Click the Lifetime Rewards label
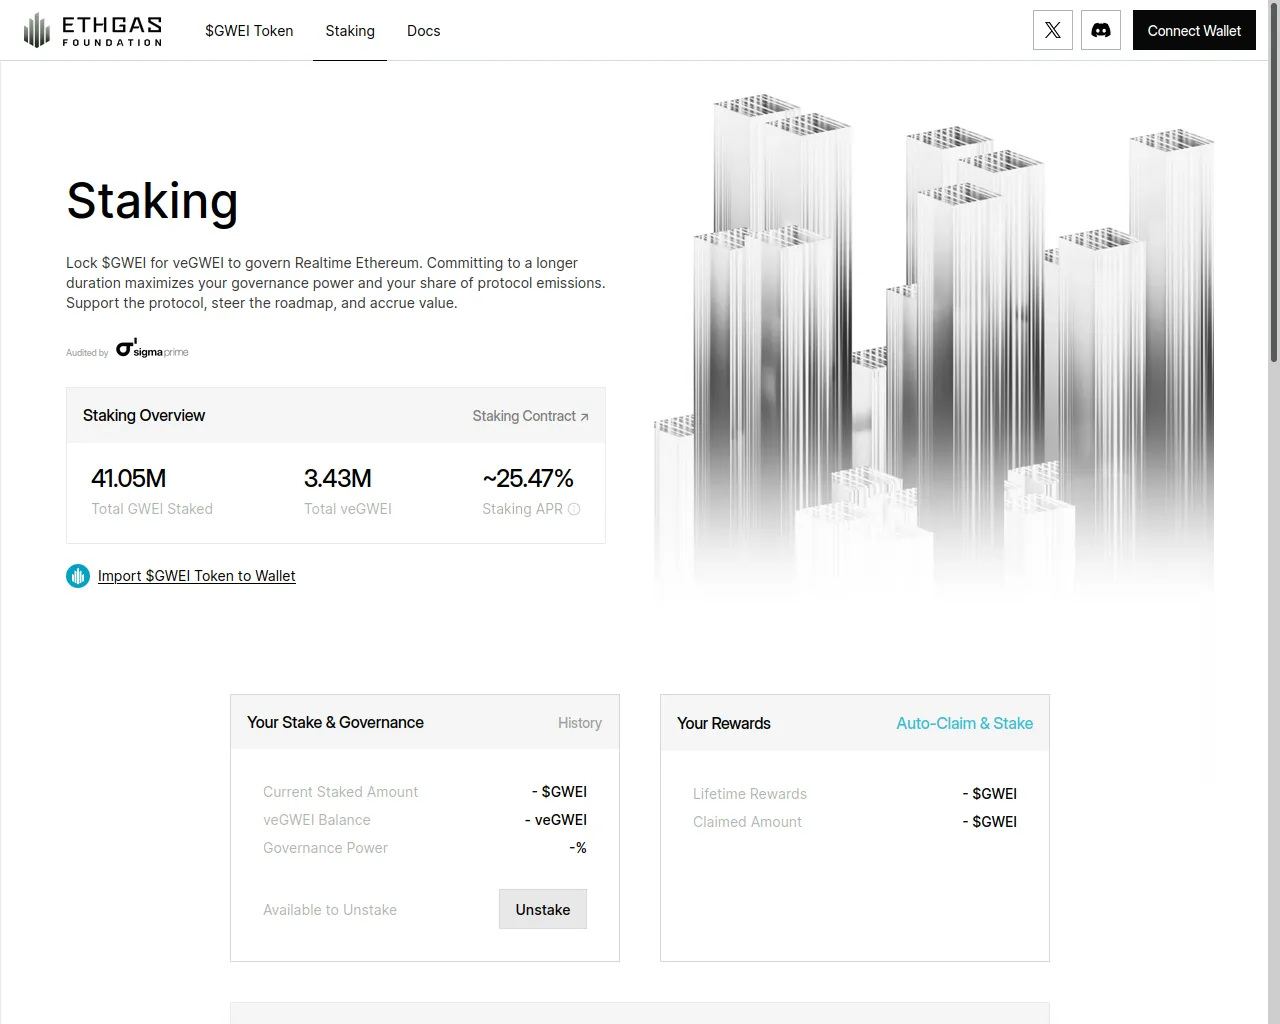Image resolution: width=1280 pixels, height=1024 pixels. tap(750, 794)
